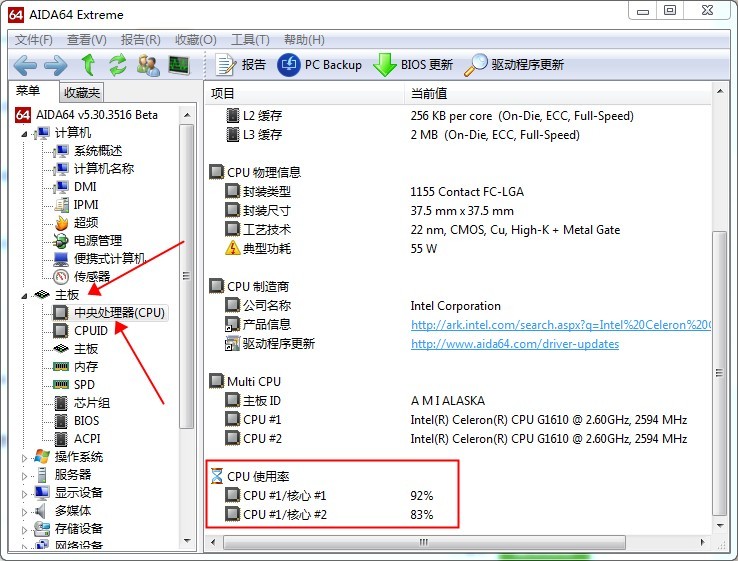This screenshot has width=738, height=561.
Task: Click the 多媒体 speaker icon
Action: click(x=40, y=511)
